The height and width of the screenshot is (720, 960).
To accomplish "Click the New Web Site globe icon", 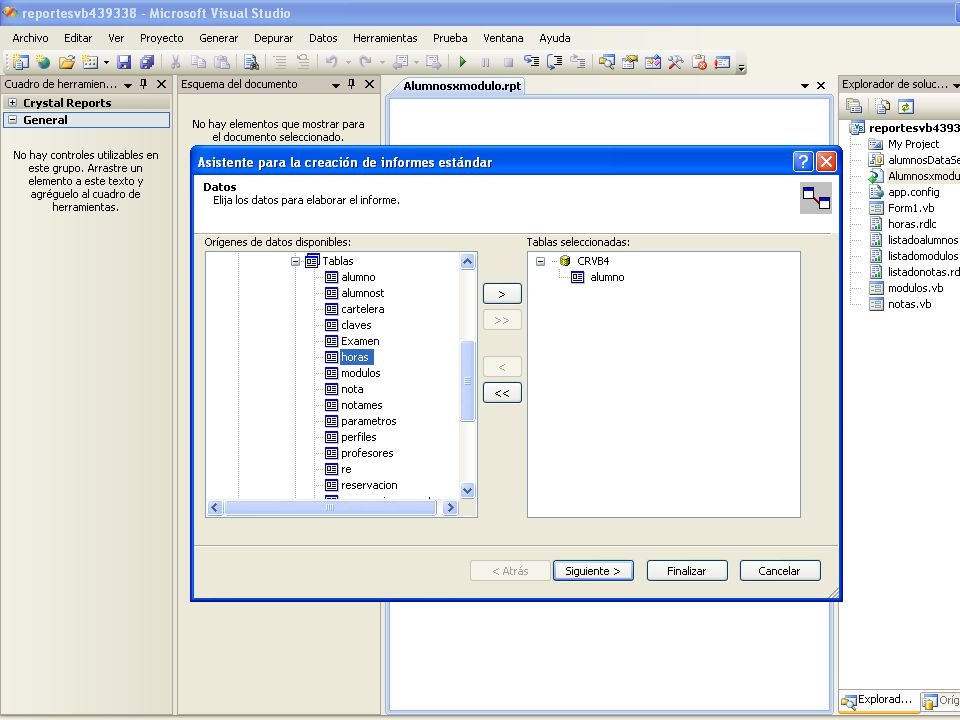I will point(43,62).
